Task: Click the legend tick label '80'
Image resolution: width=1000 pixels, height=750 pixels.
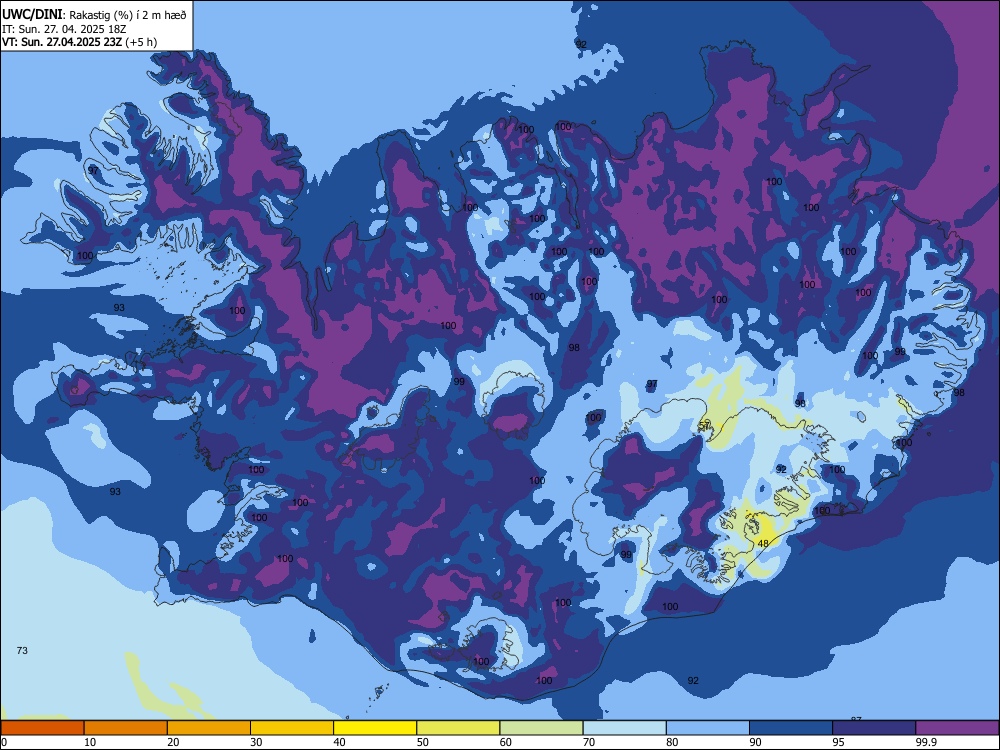Action: tap(672, 742)
